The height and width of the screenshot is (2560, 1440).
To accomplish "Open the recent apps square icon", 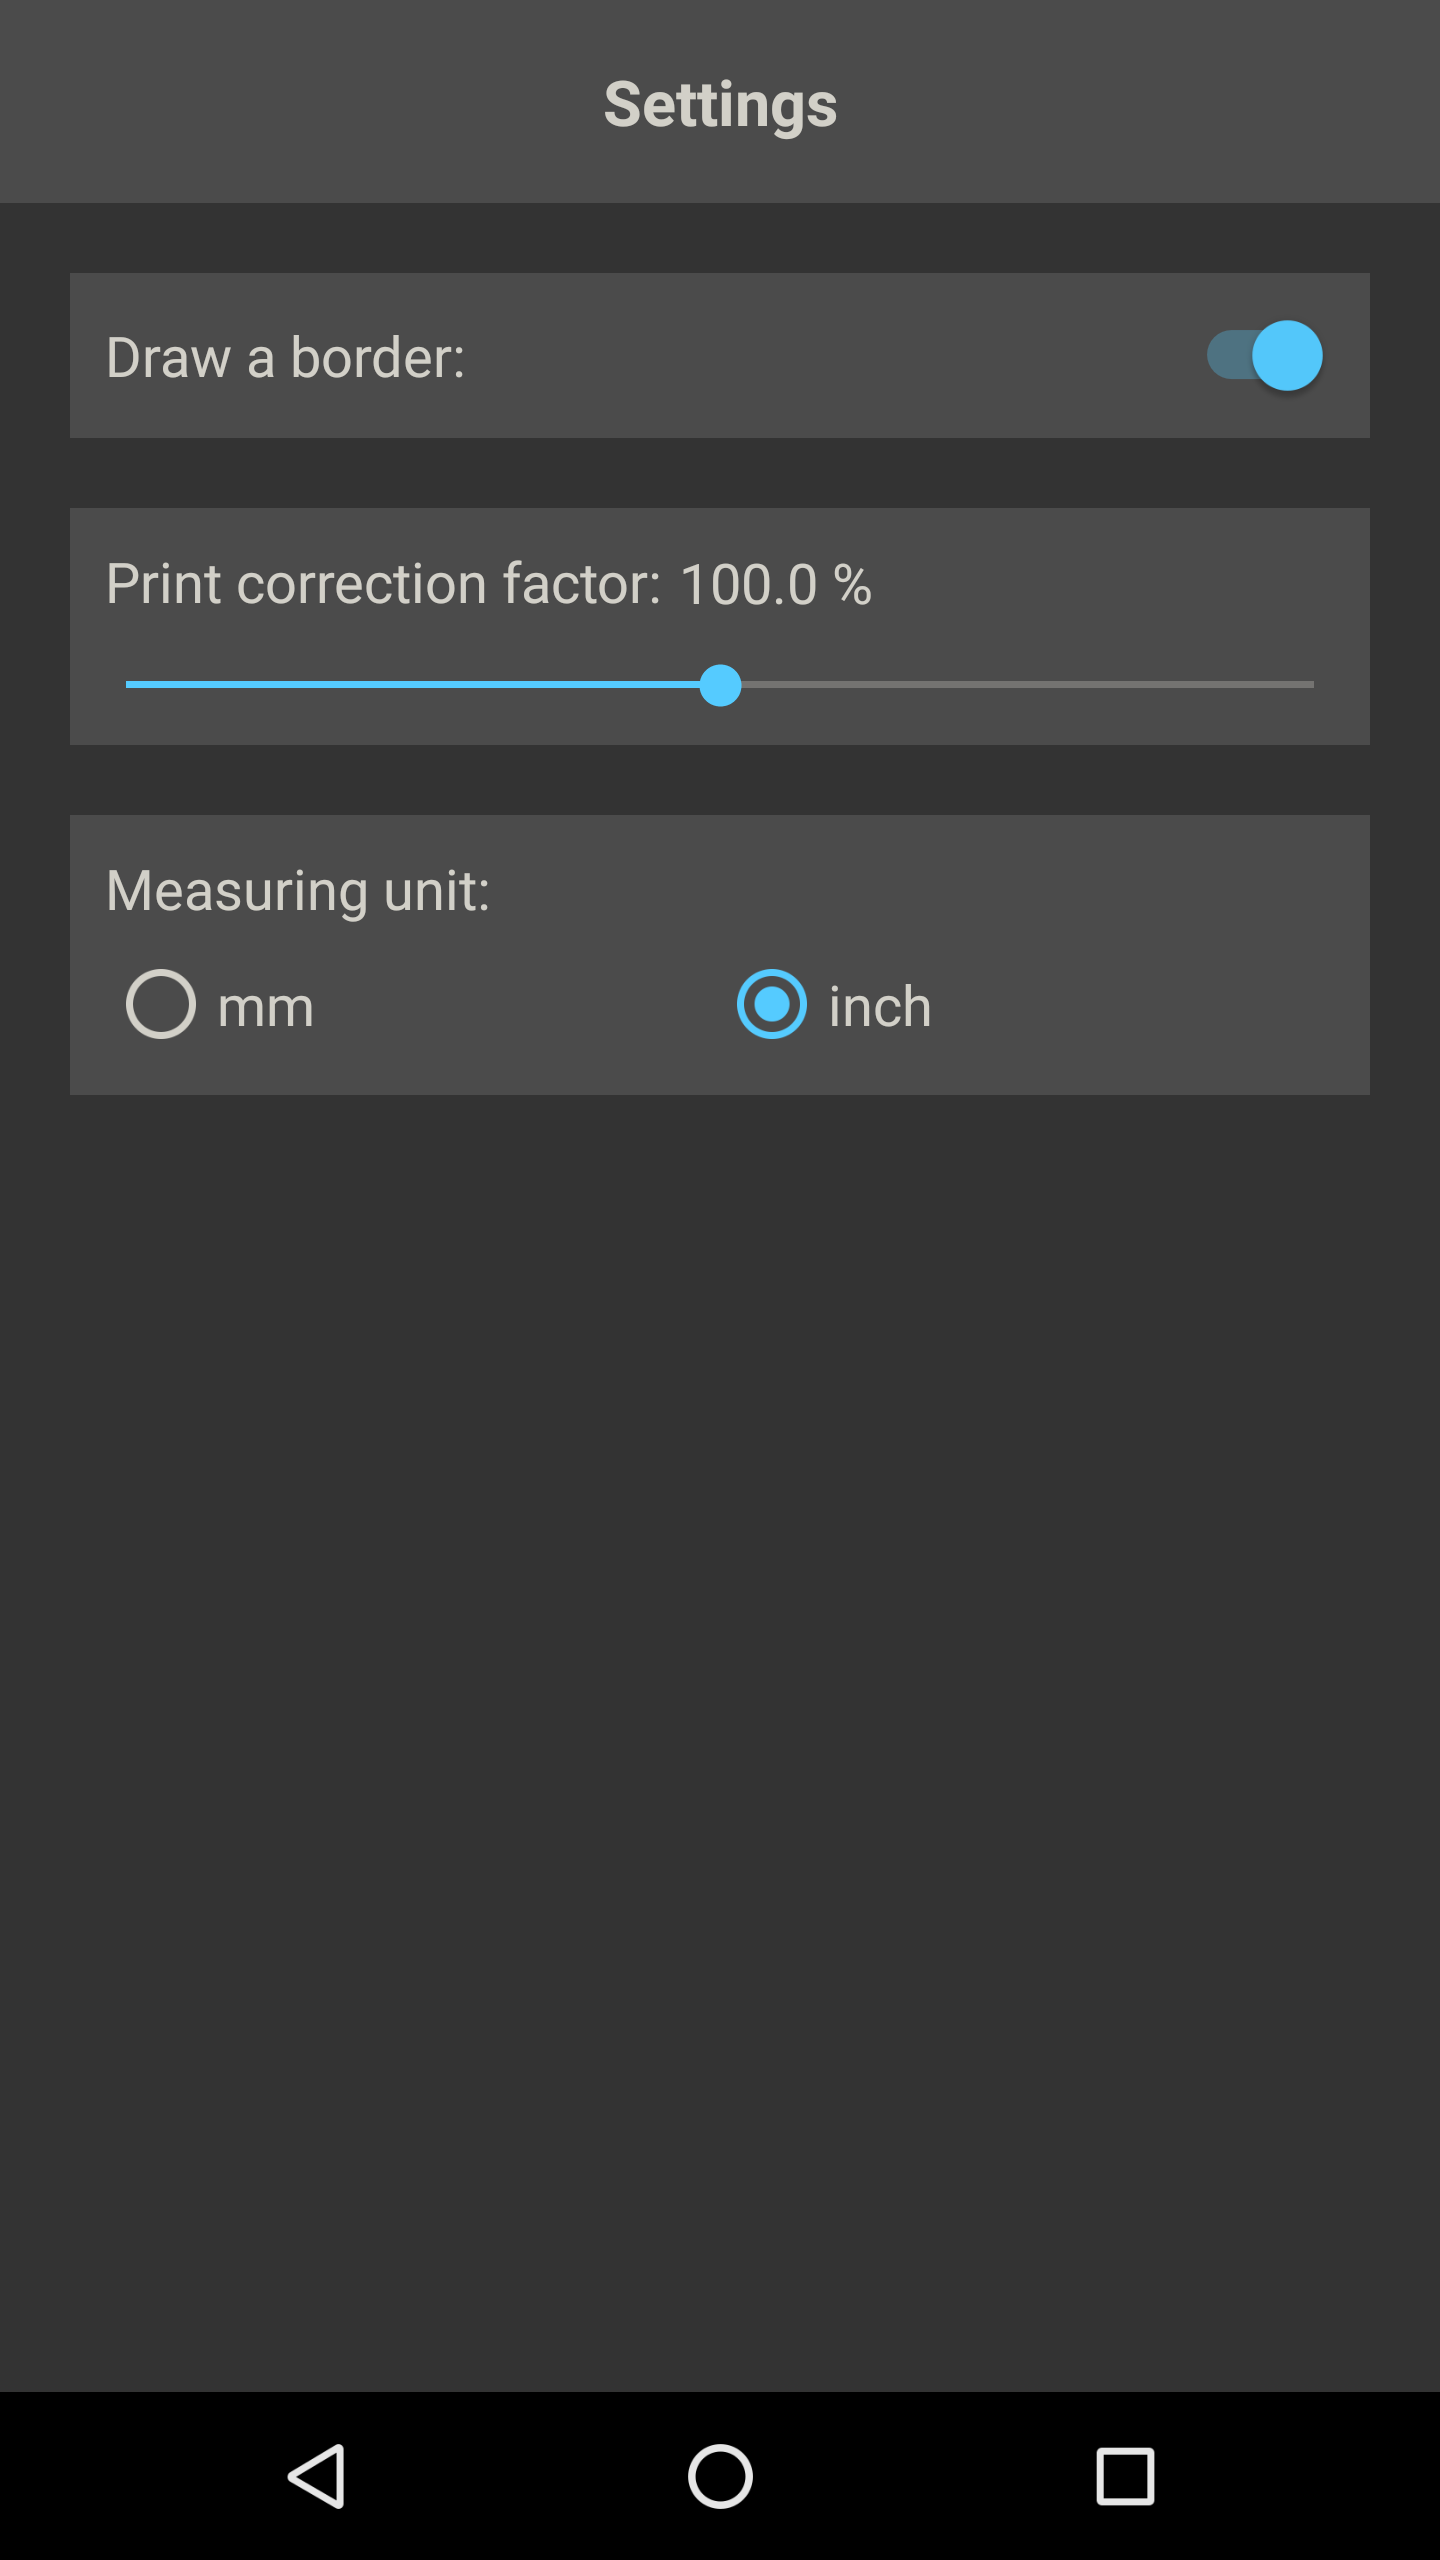I will [1125, 2476].
